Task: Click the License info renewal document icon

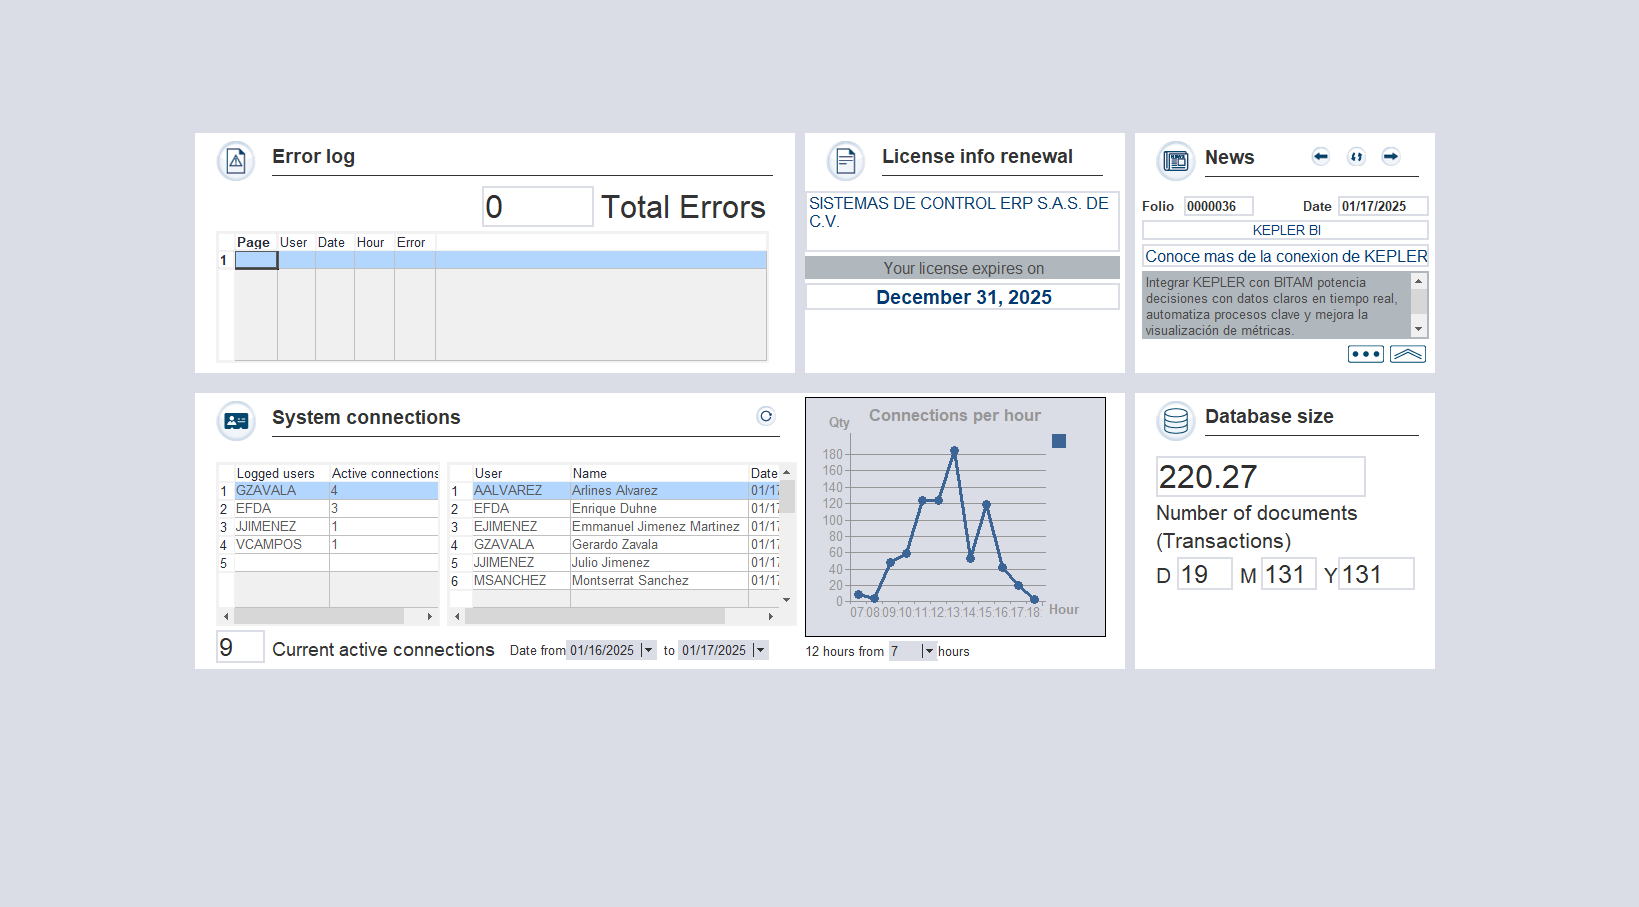Action: 844,160
